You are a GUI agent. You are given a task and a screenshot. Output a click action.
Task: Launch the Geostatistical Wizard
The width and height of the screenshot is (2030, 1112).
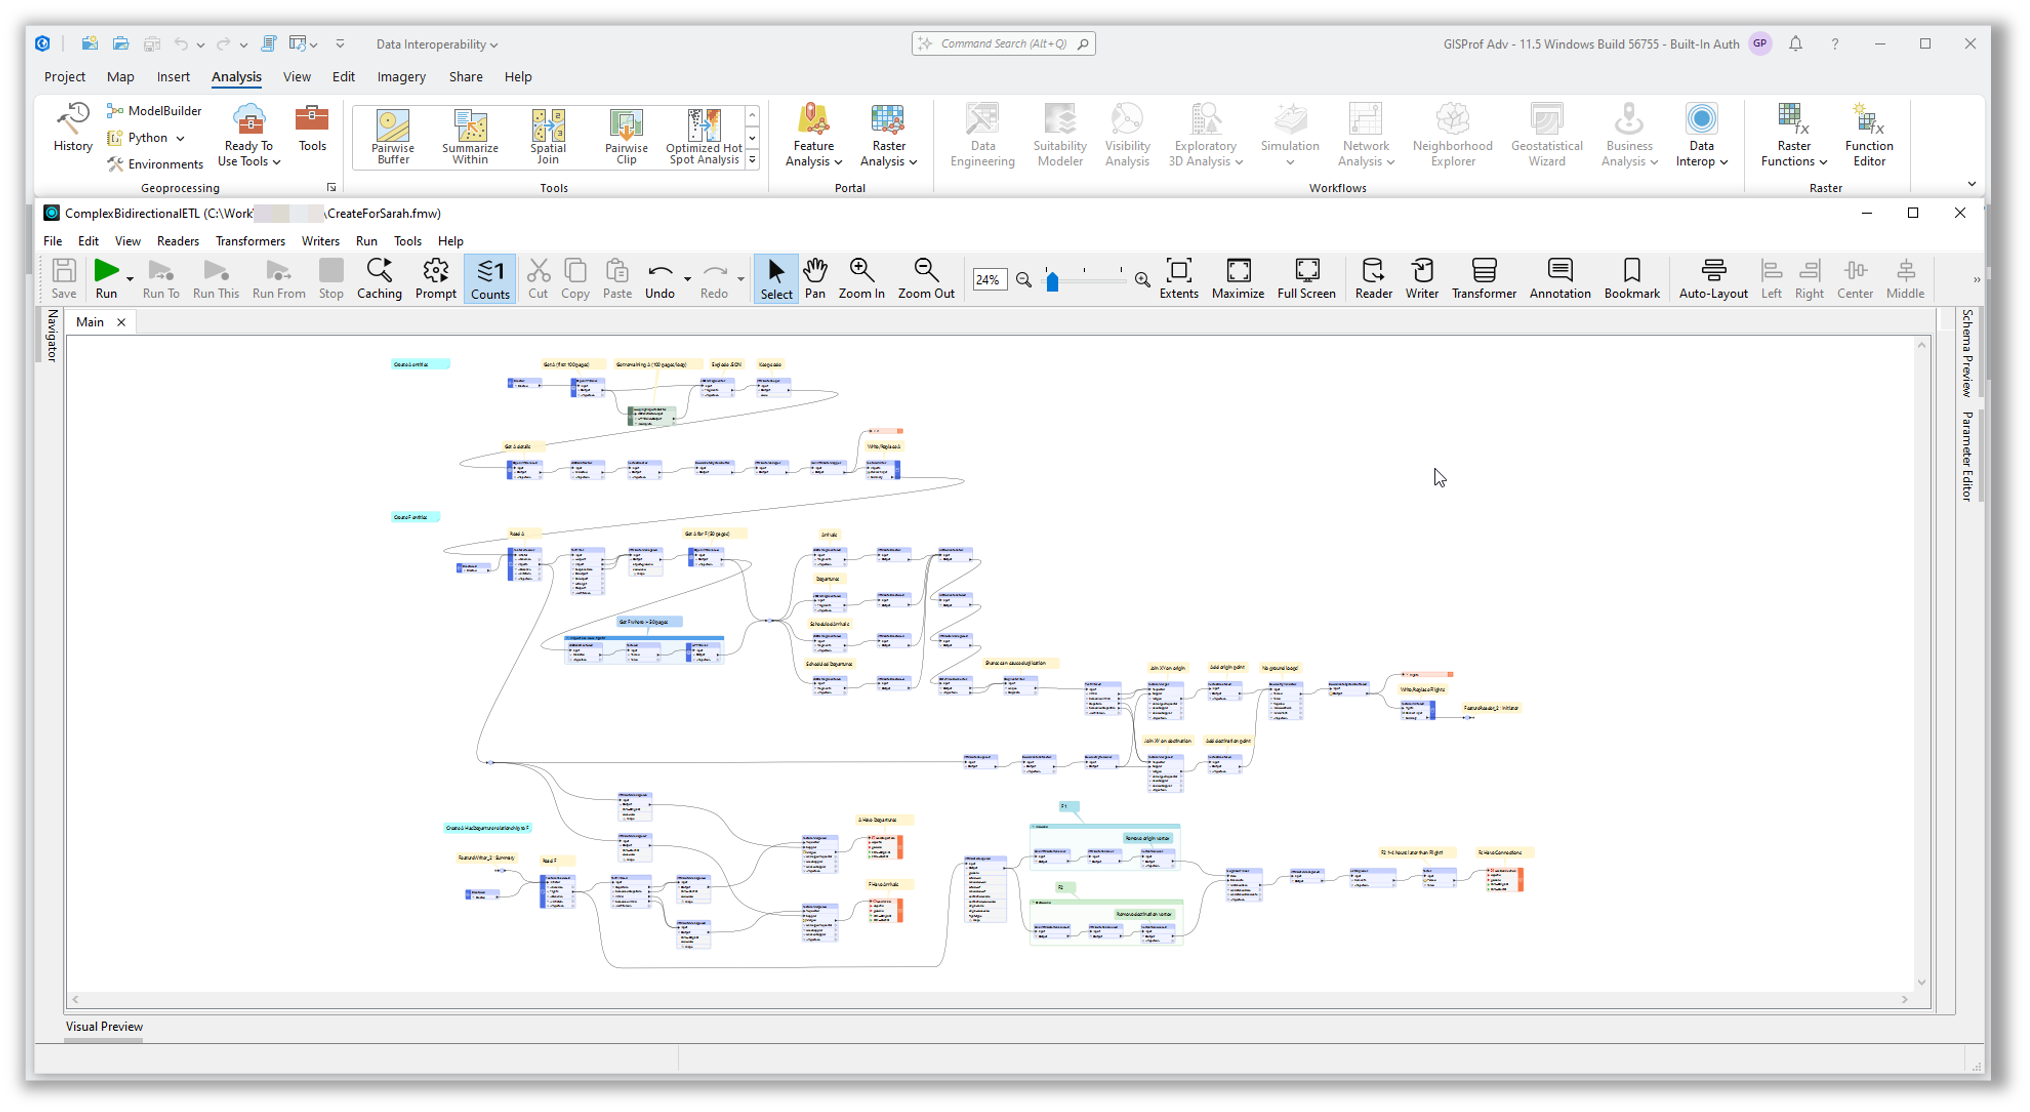click(x=1547, y=136)
